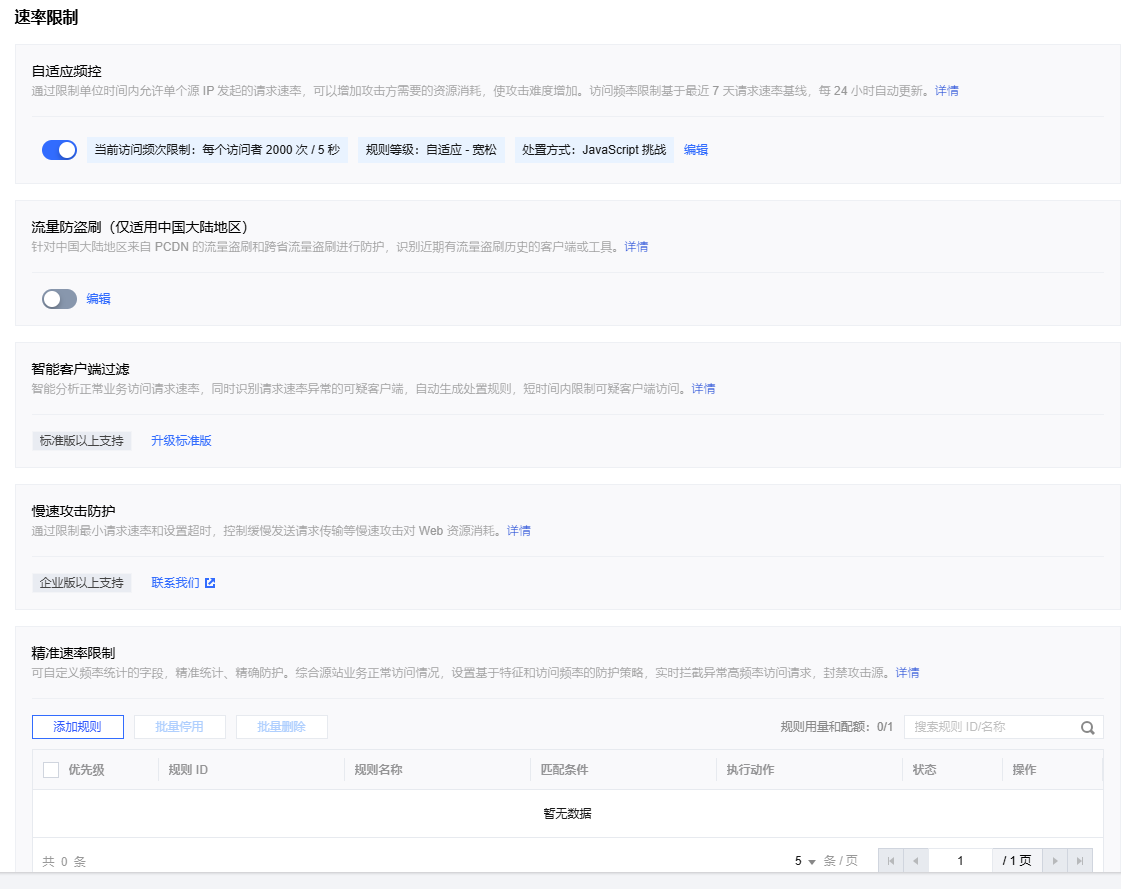Click the page number input field
The image size is (1121, 889).
click(x=960, y=861)
